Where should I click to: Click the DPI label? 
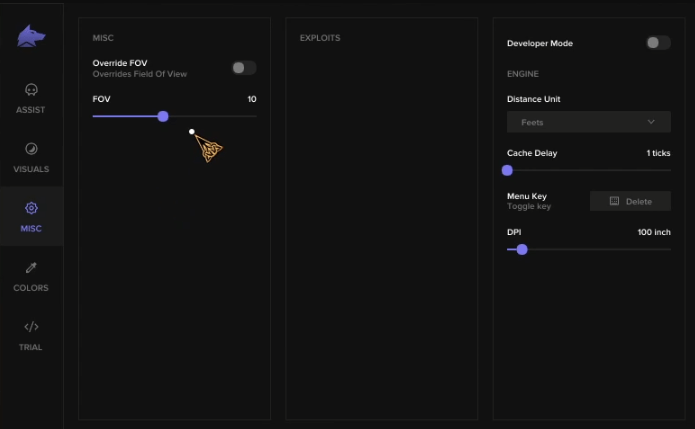point(514,232)
